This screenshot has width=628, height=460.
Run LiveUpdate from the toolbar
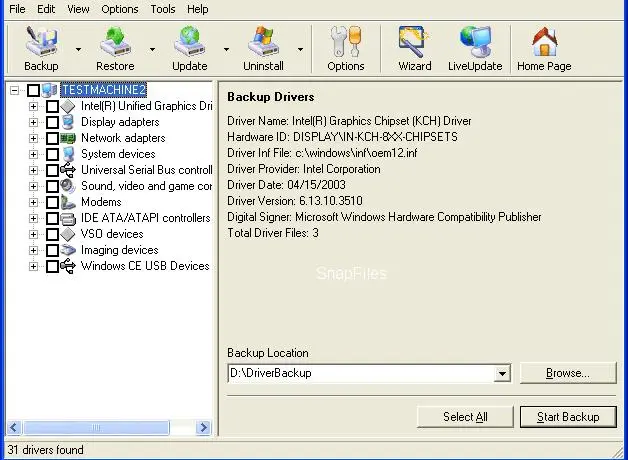click(x=475, y=41)
